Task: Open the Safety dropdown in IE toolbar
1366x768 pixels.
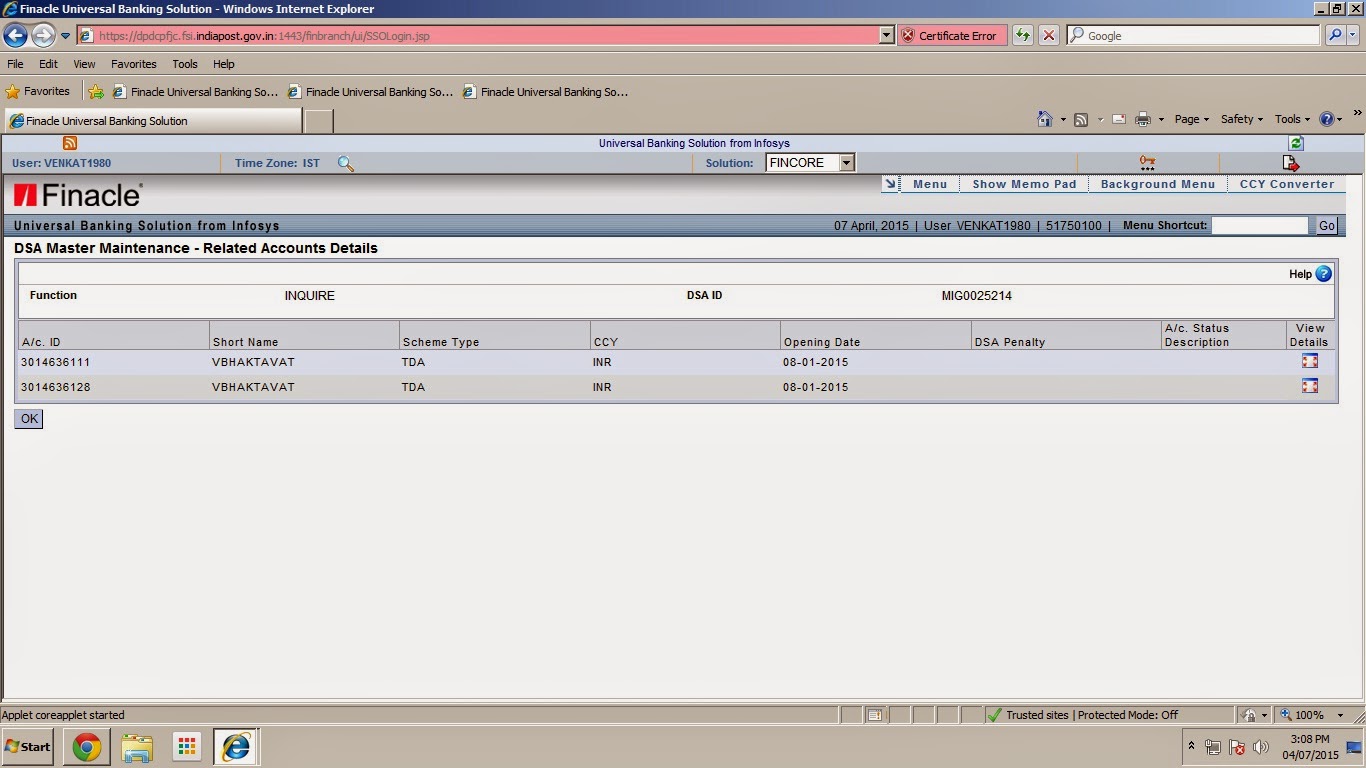Action: click(1240, 119)
